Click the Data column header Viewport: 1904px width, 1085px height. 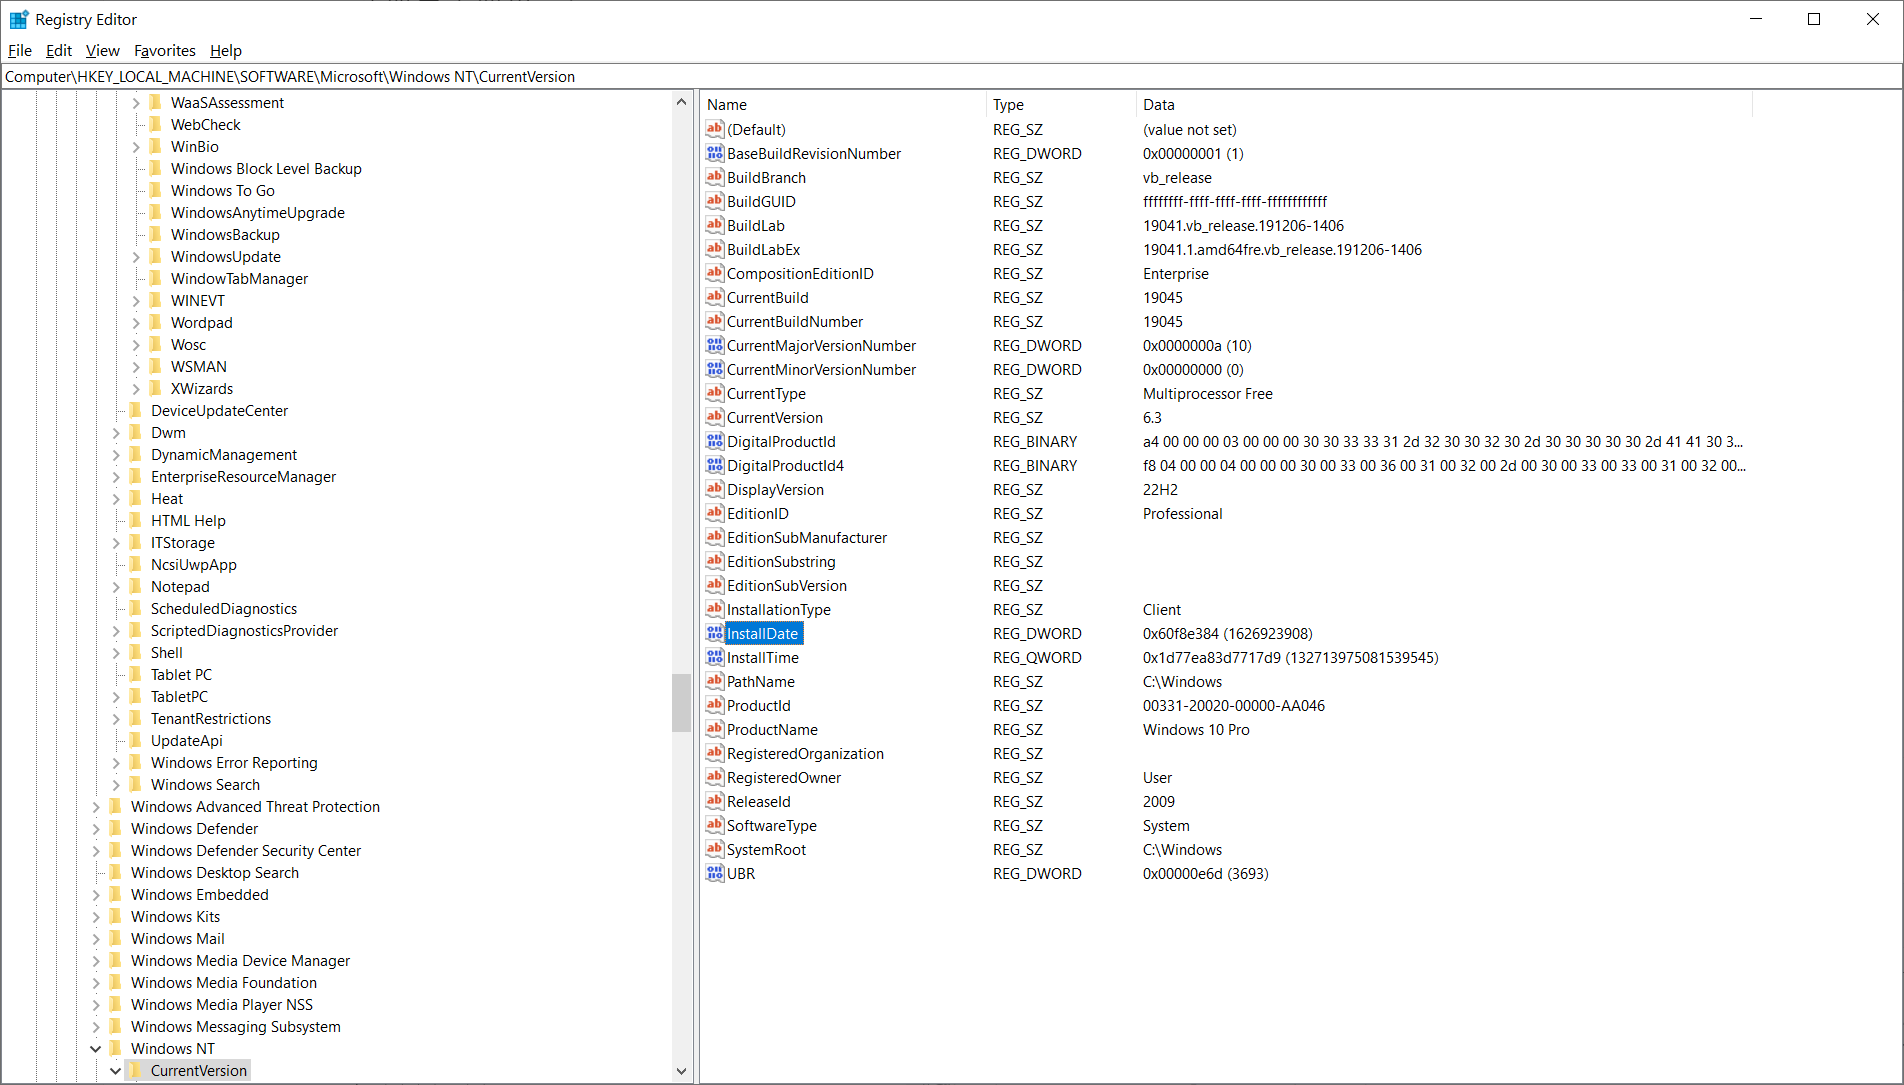[1444, 104]
